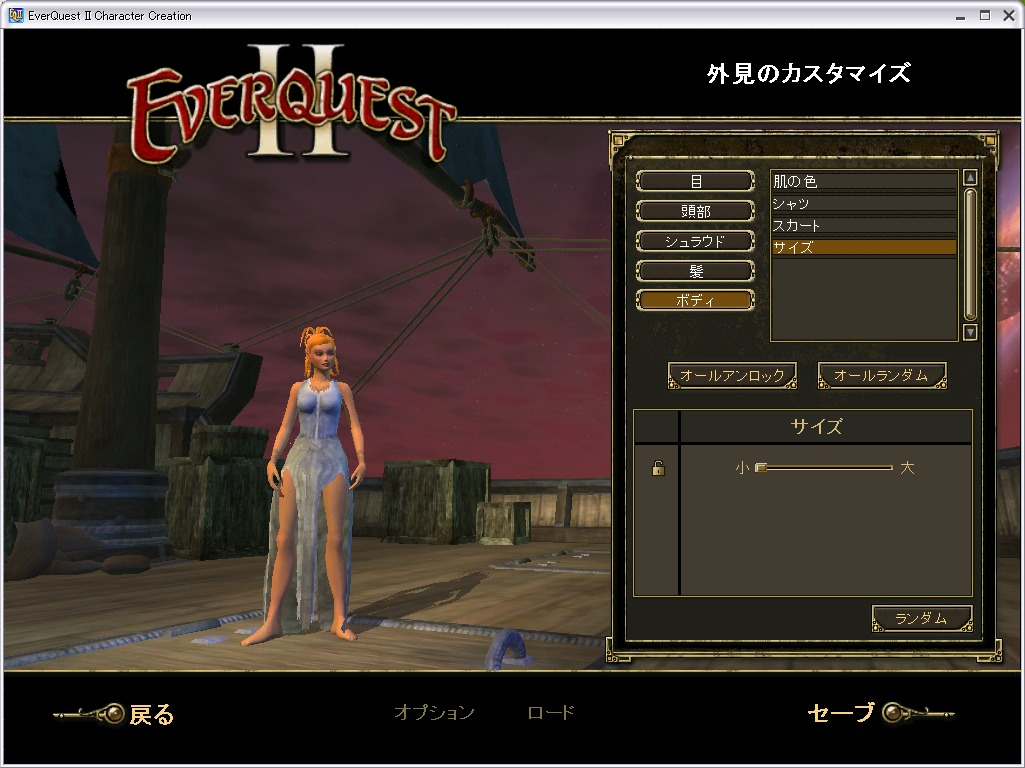Select the 目 (eyes) category button

695,181
